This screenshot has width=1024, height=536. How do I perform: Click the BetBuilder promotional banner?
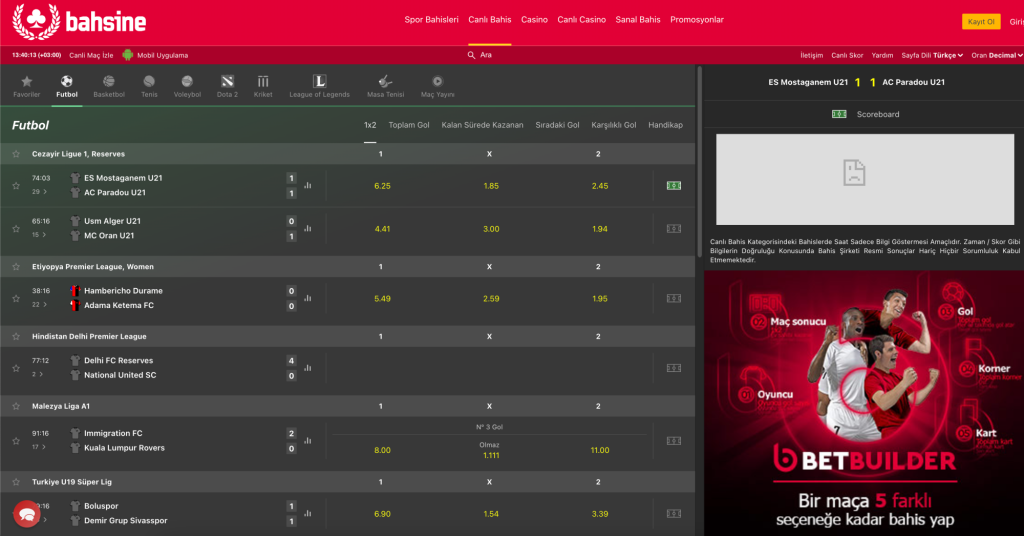(x=862, y=402)
